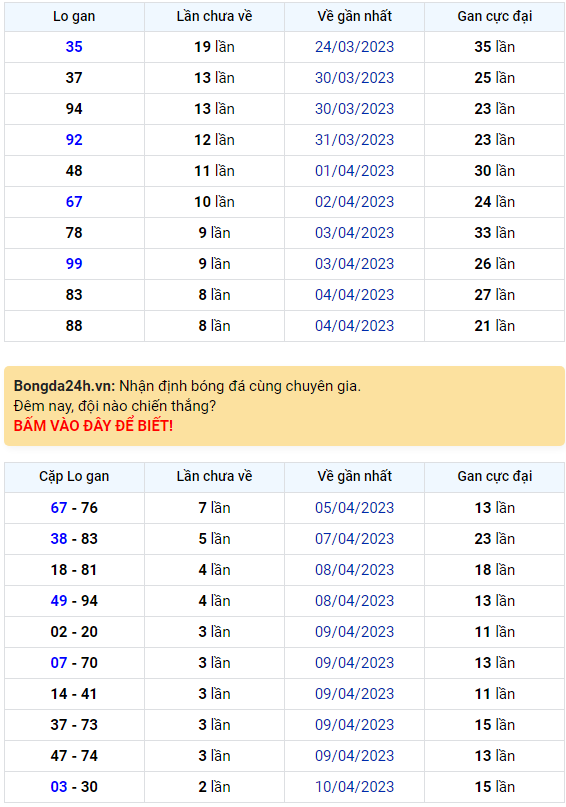Open date 09/04/2023 in the 02 - 20 row
This screenshot has height=807, width=566.
point(355,632)
